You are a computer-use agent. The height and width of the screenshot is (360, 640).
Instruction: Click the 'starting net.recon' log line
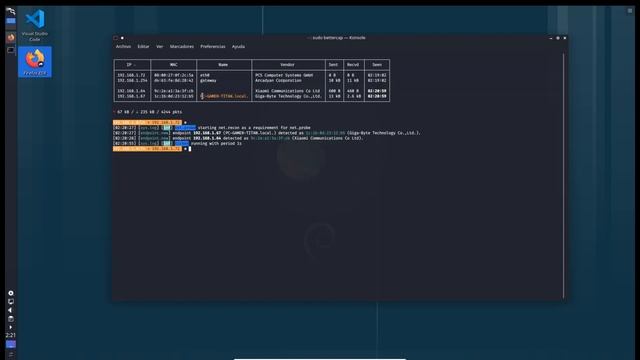click(211, 128)
